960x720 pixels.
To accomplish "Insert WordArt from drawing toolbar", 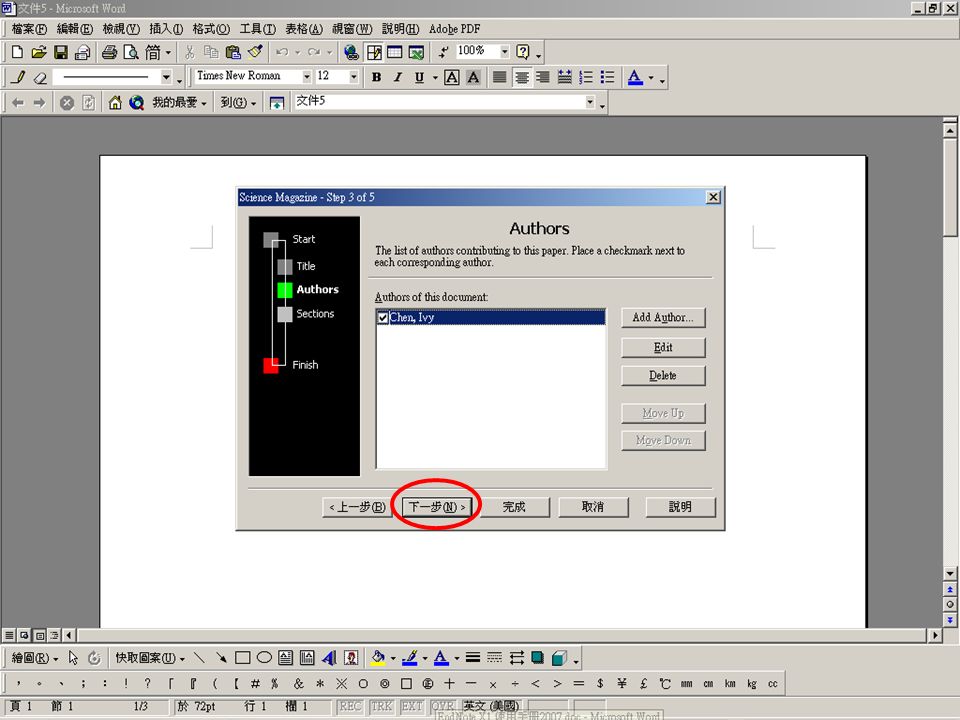I will pyautogui.click(x=329, y=658).
